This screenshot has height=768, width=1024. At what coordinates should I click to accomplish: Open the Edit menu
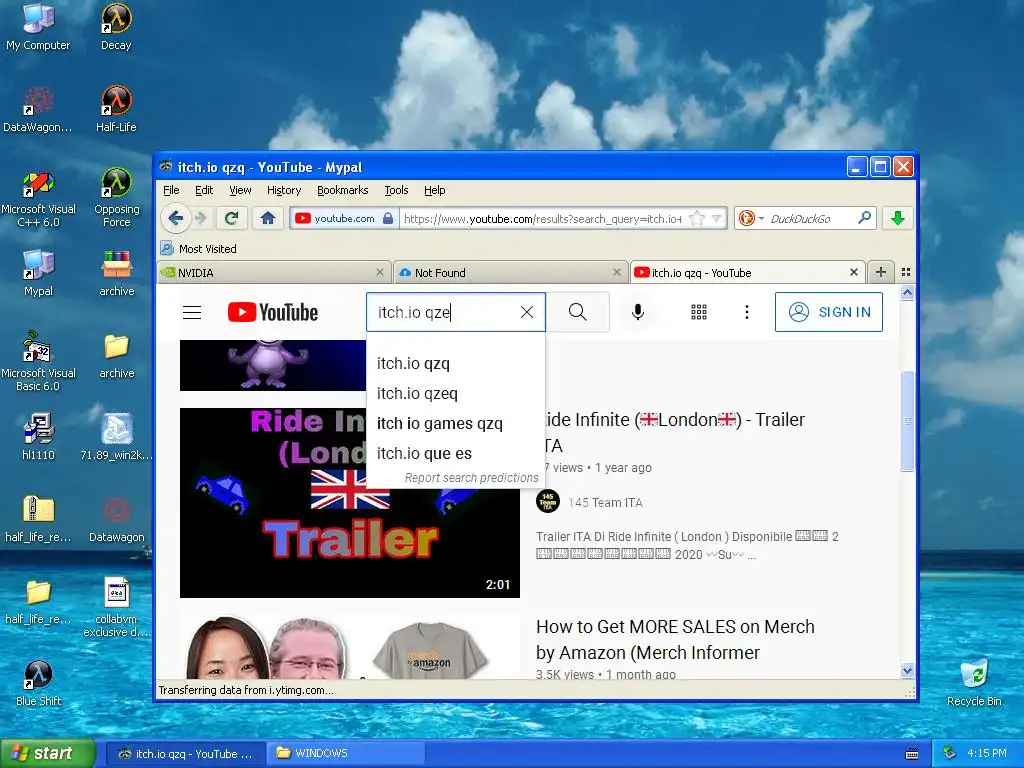pos(204,190)
